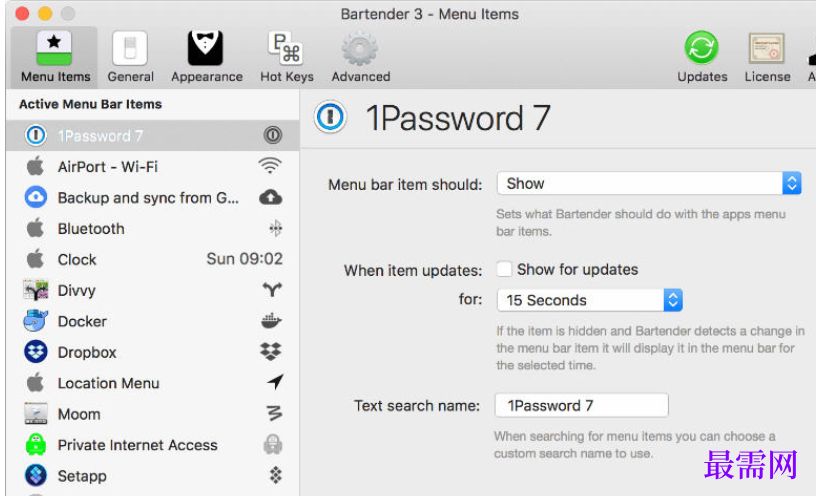Open the Advanced settings tab
The height and width of the screenshot is (496, 816).
361,57
